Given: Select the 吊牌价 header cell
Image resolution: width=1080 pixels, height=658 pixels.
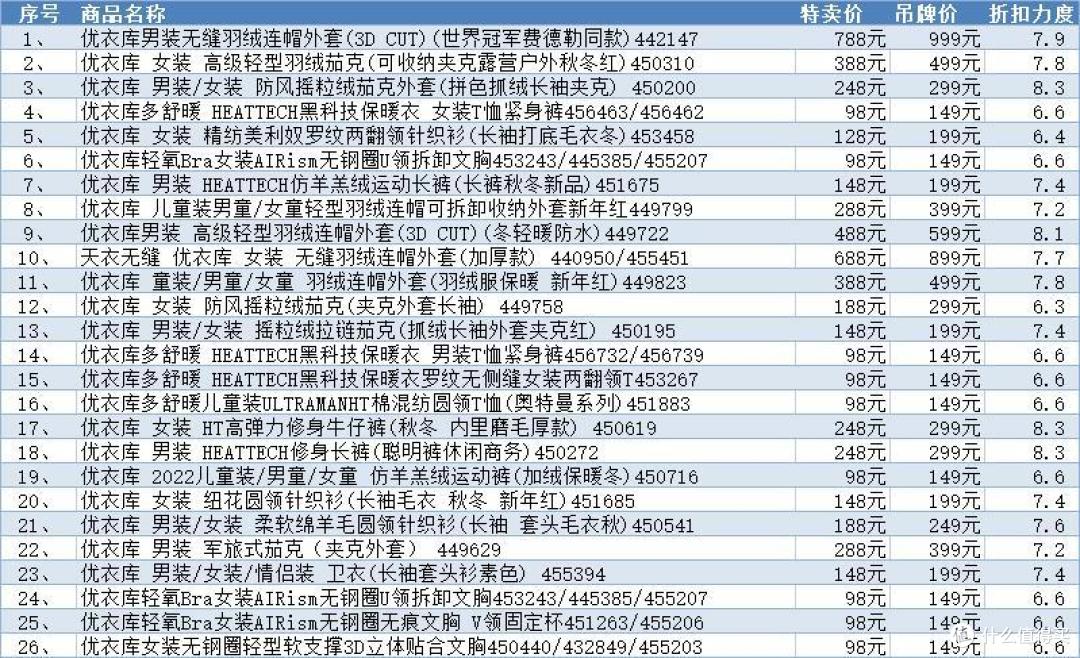Looking at the screenshot, I should coord(926,14).
